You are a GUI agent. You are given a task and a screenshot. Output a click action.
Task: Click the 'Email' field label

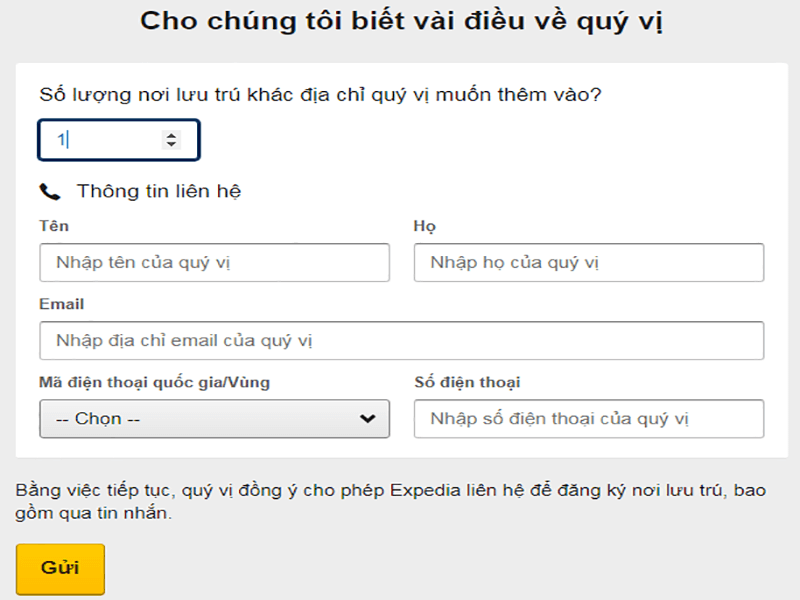[62, 304]
